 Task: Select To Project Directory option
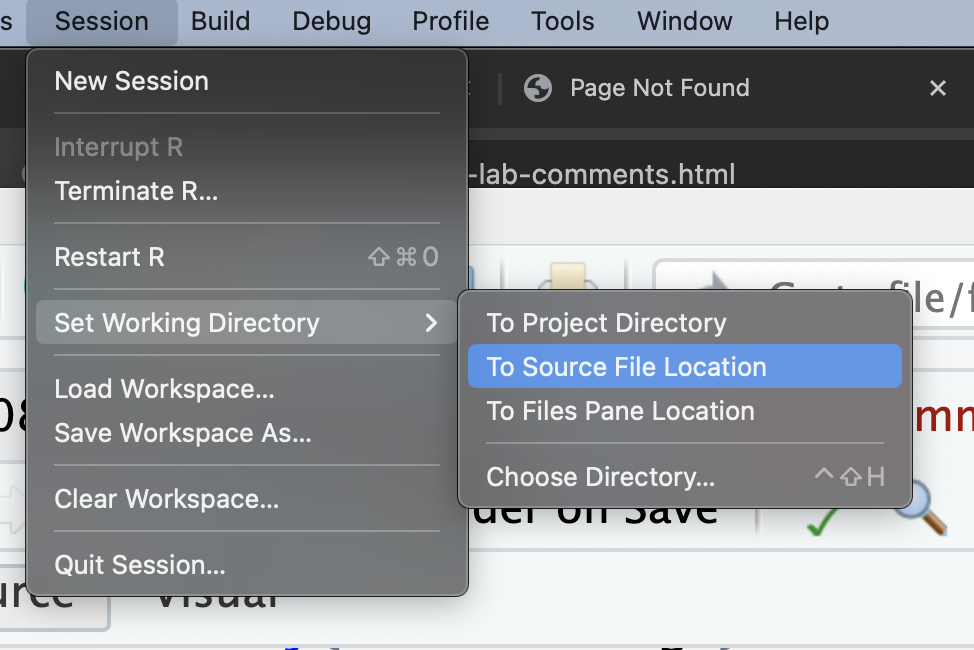pos(606,323)
